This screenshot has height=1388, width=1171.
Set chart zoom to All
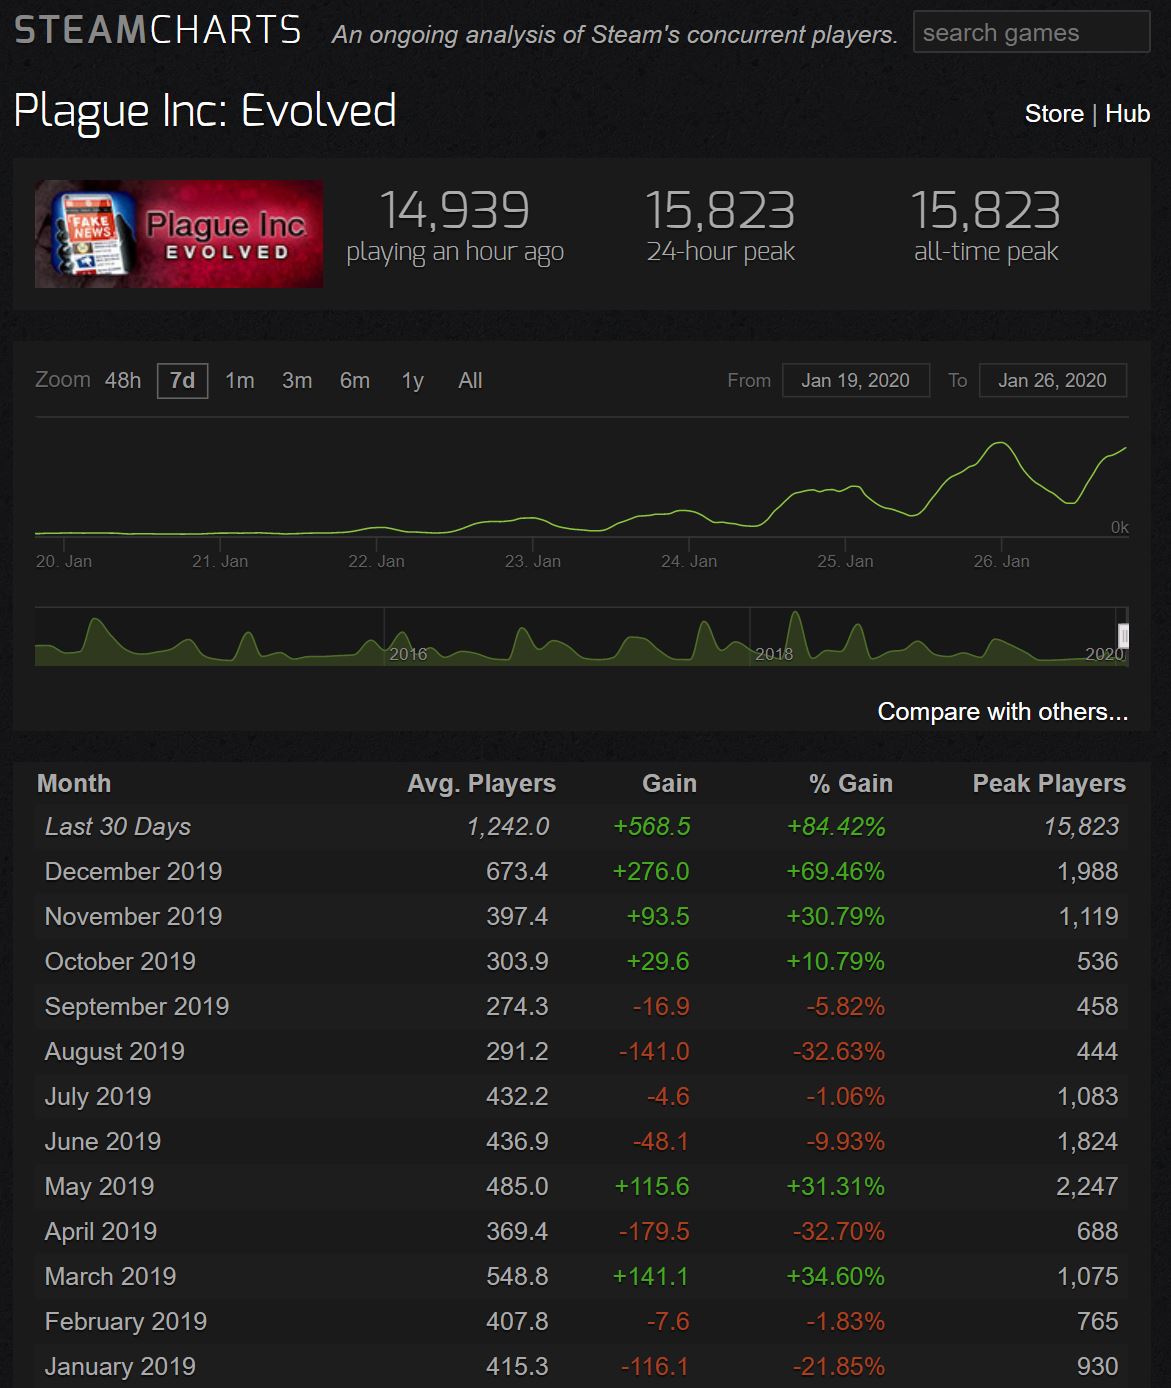[470, 380]
